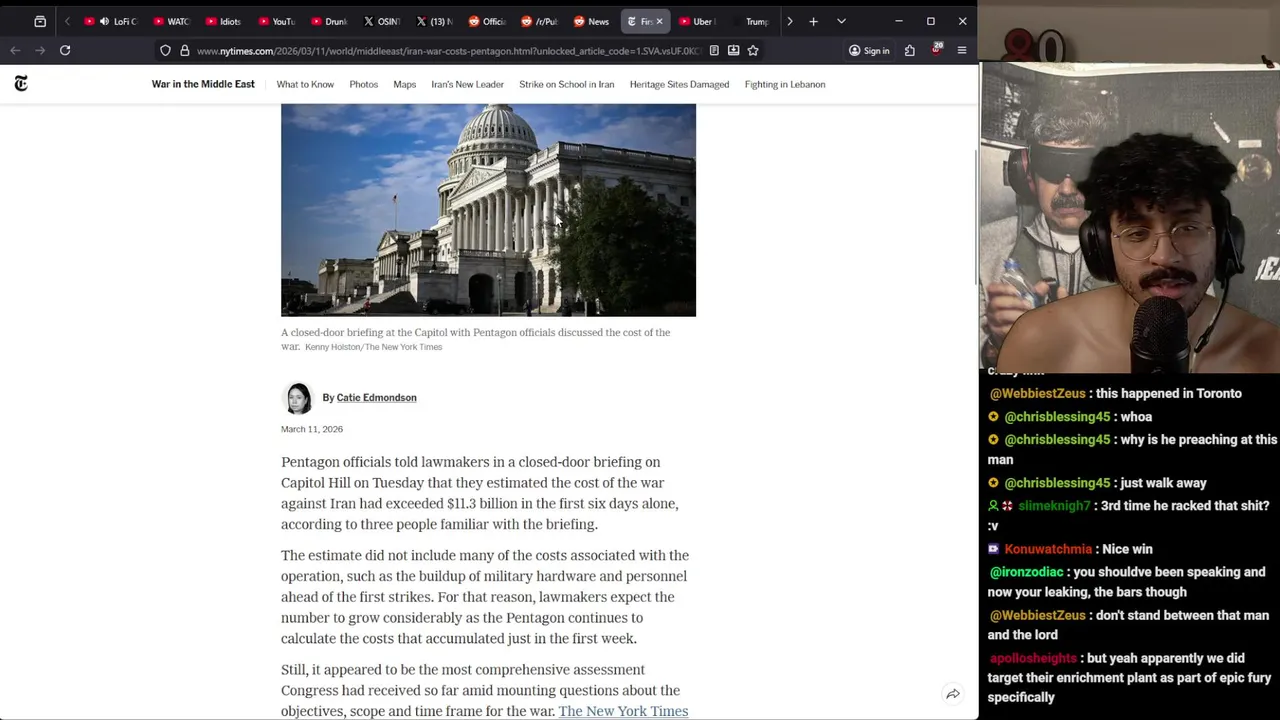
Task: Switch to the Idiots YouTube tab
Action: click(x=222, y=21)
